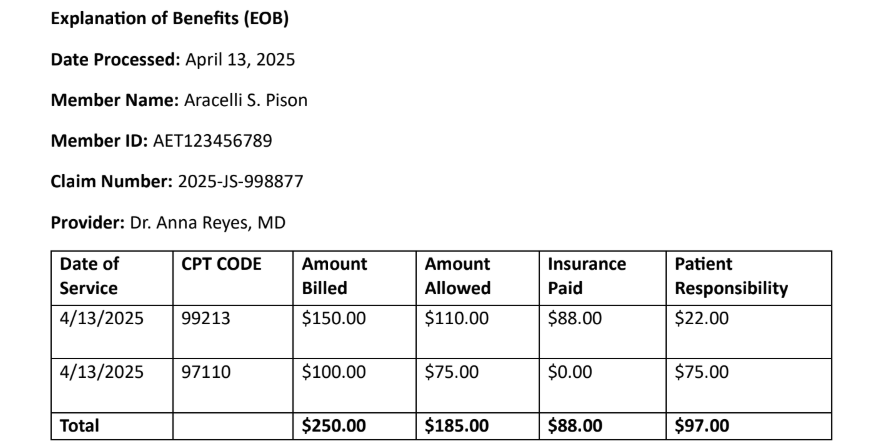Click the $250.00 total billed cell
The image size is (880, 445).
(355, 426)
